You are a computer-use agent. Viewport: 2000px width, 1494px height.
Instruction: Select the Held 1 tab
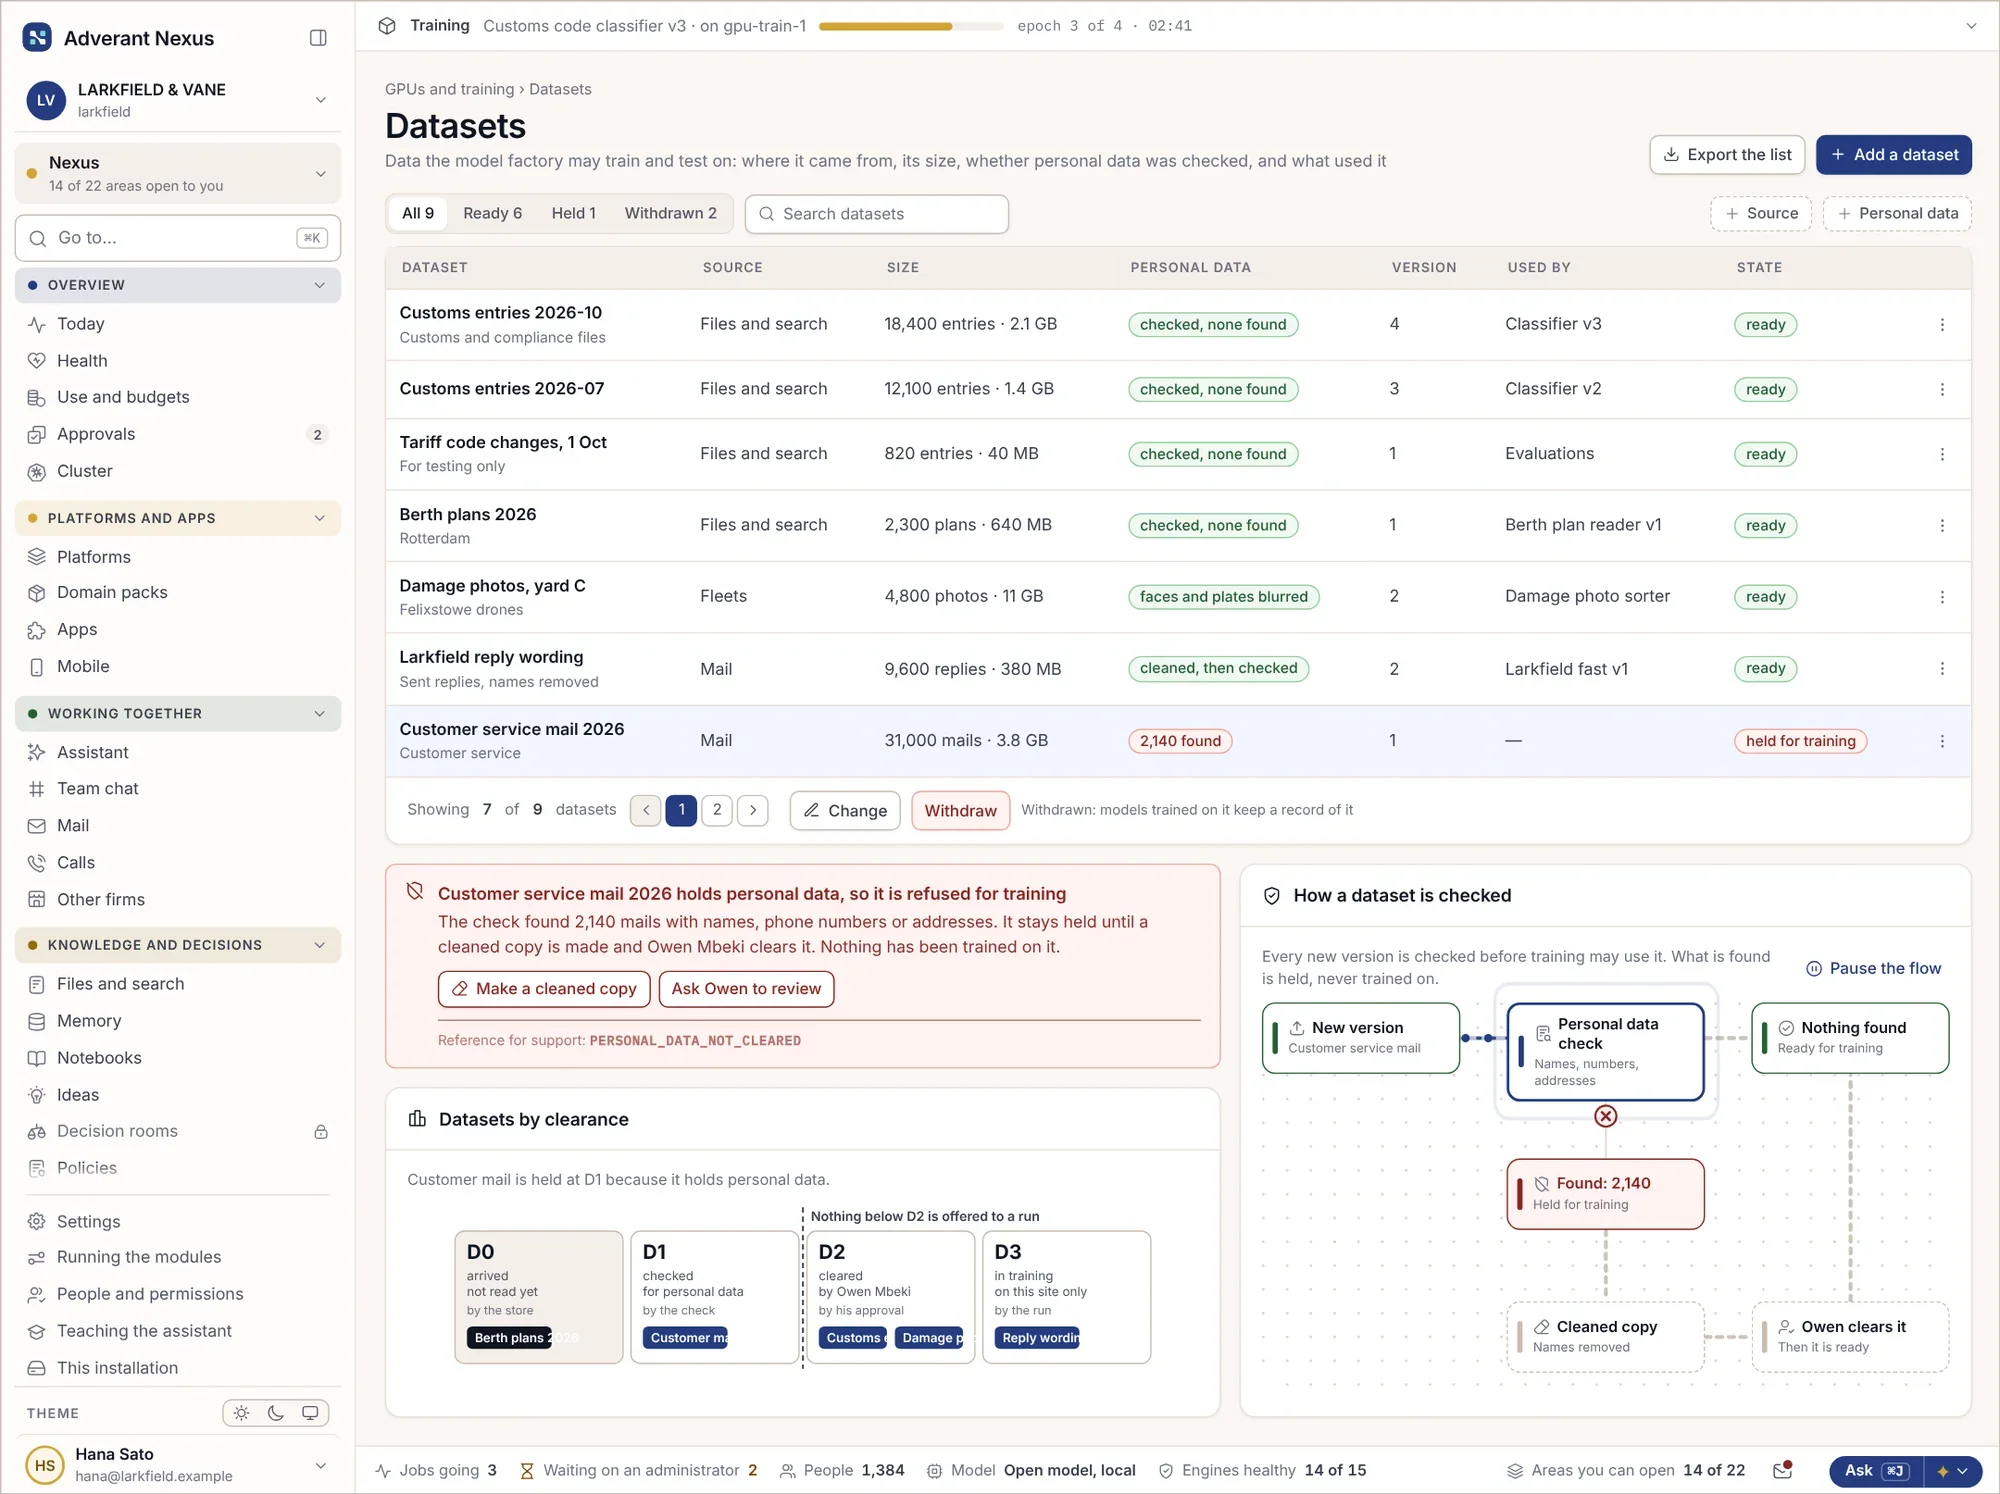coord(573,213)
